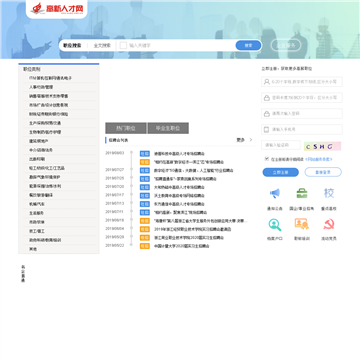Click the blue 立即注册 register button
The width and height of the screenshot is (360, 360).
point(281,172)
